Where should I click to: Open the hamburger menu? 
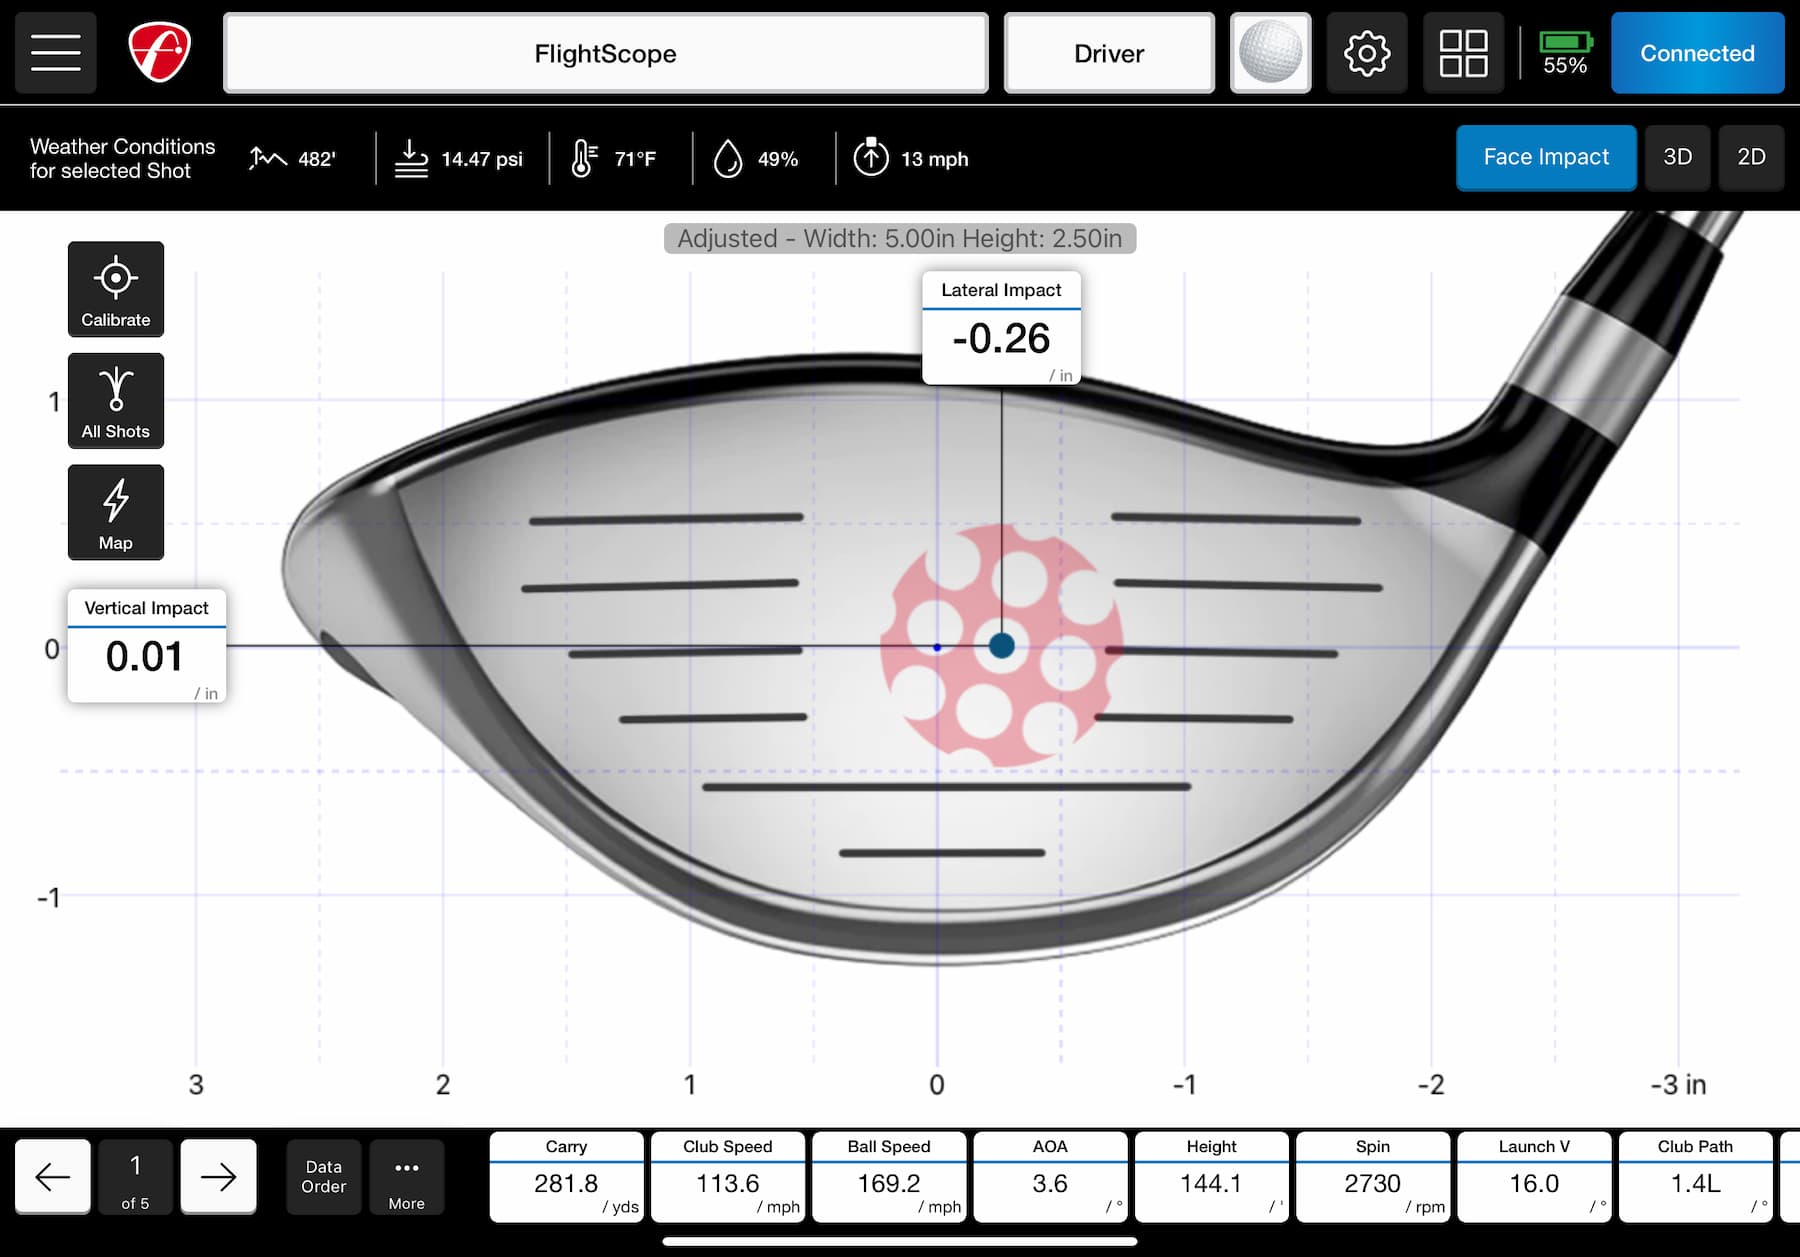point(56,53)
